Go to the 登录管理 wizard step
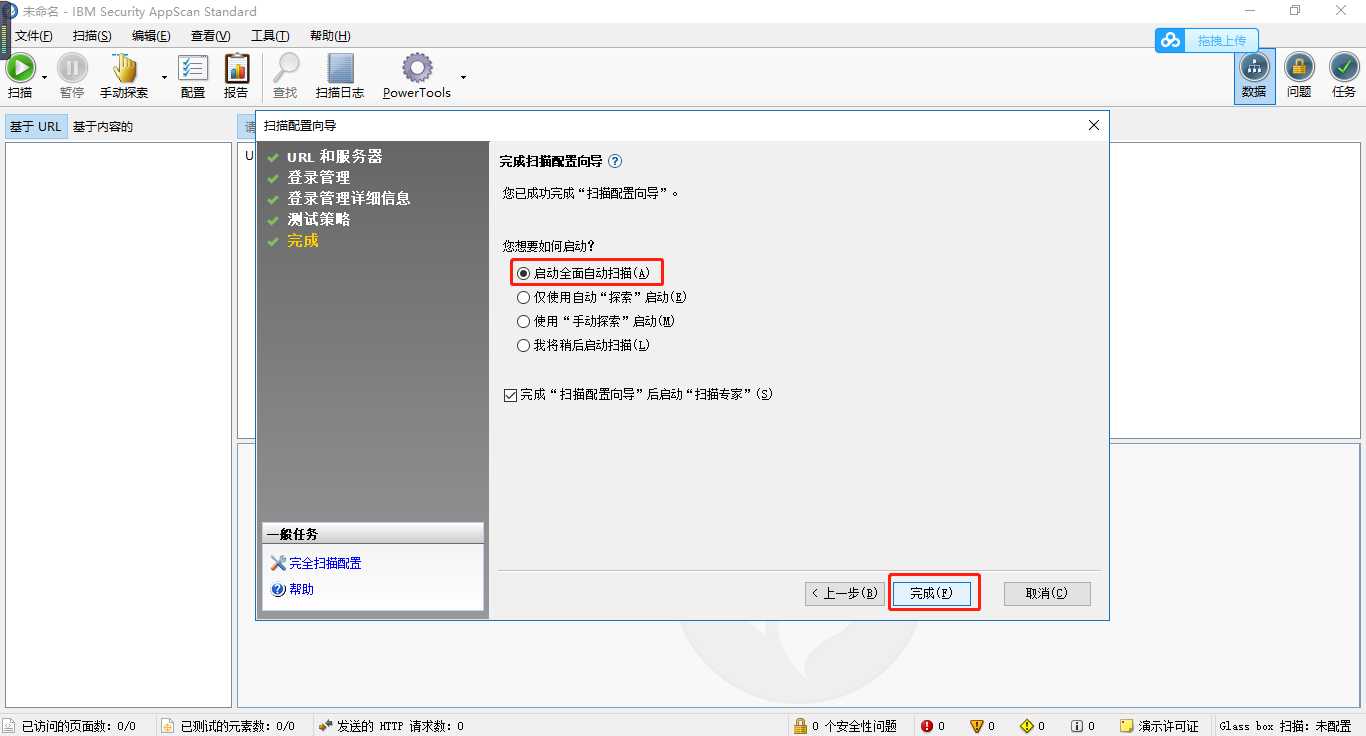The height and width of the screenshot is (736, 1366). pos(318,178)
